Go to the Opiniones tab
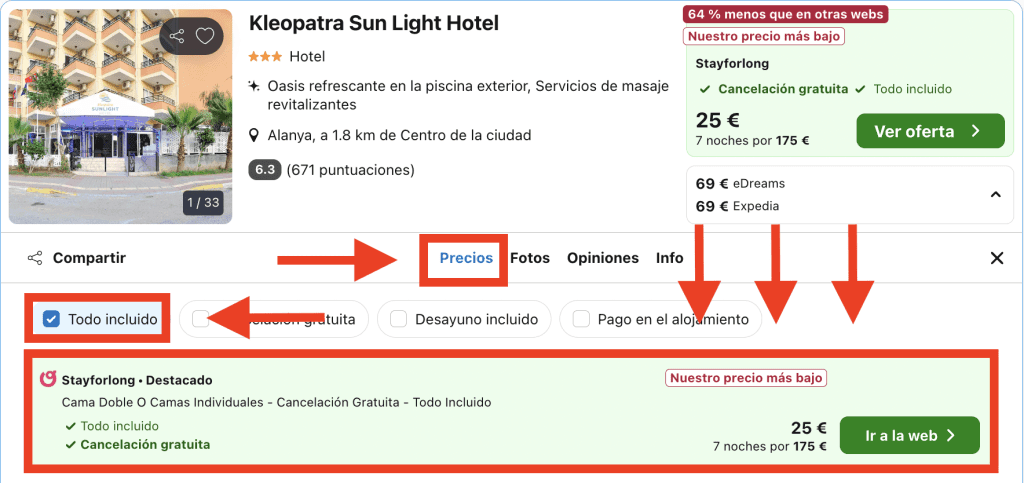This screenshot has width=1024, height=483. pyautogui.click(x=602, y=258)
